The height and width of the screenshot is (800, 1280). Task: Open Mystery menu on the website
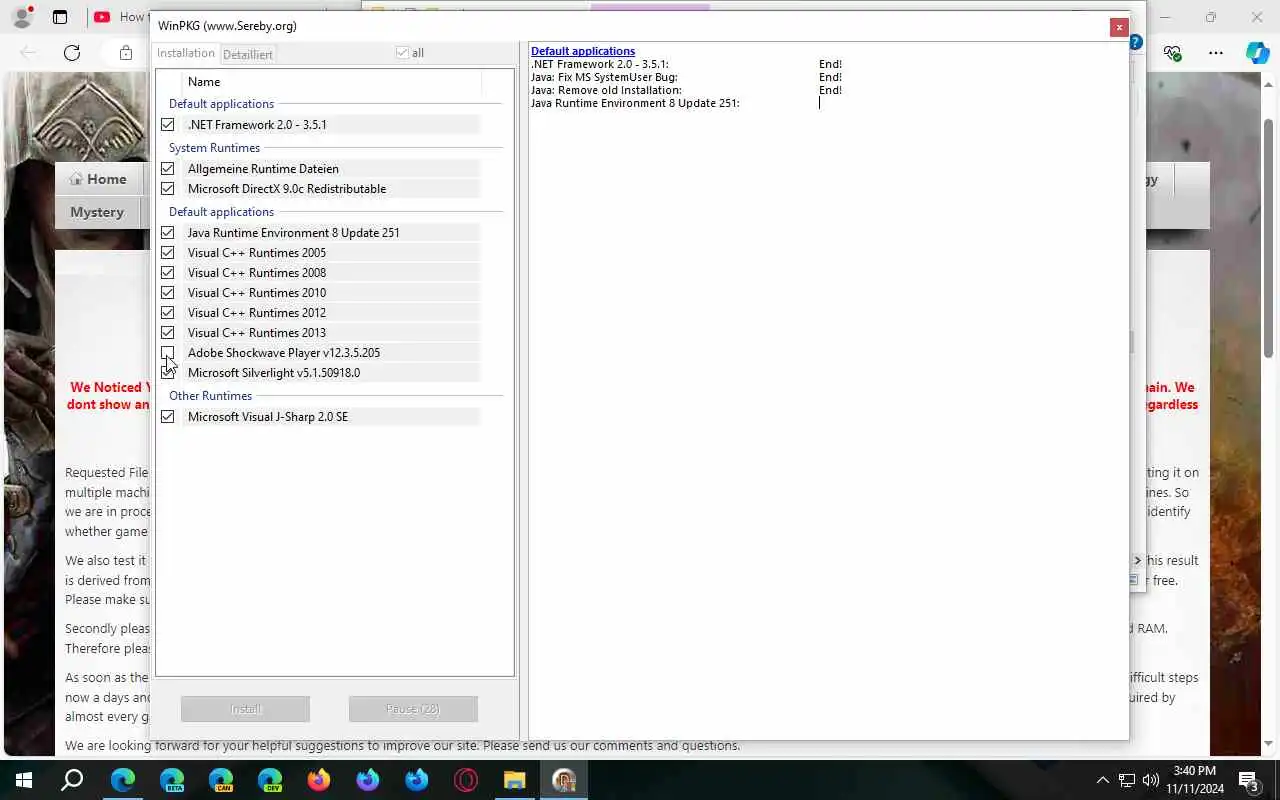pyautogui.click(x=97, y=212)
